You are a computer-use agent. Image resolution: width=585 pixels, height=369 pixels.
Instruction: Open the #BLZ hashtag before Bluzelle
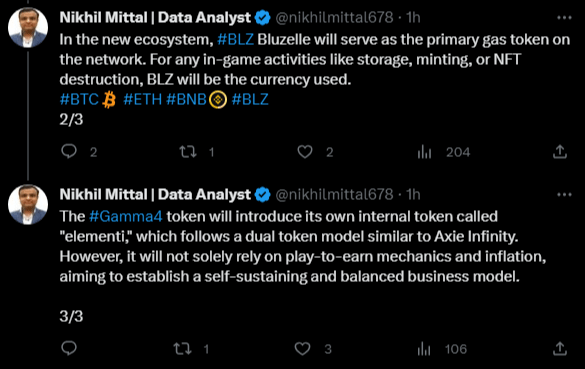point(235,40)
